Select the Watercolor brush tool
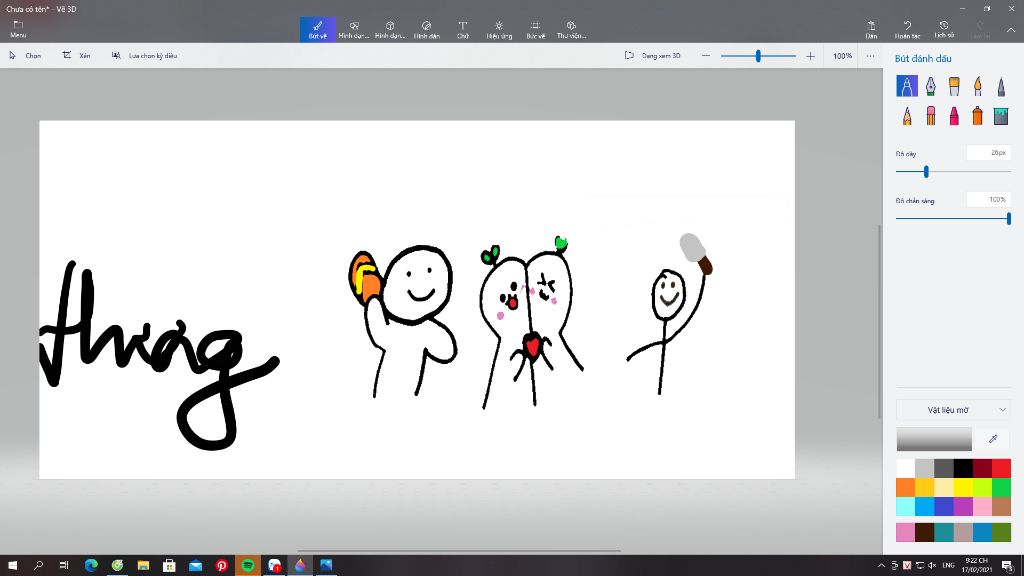This screenshot has width=1024, height=576. click(978, 86)
